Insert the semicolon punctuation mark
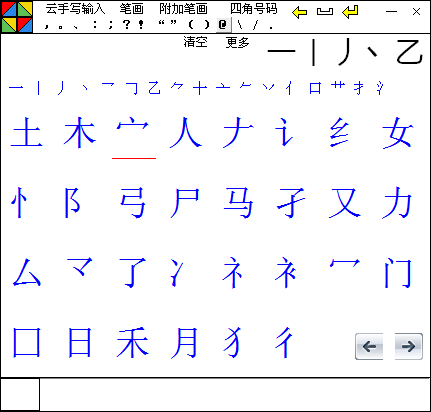The width and height of the screenshot is (431, 412). (x=111, y=25)
